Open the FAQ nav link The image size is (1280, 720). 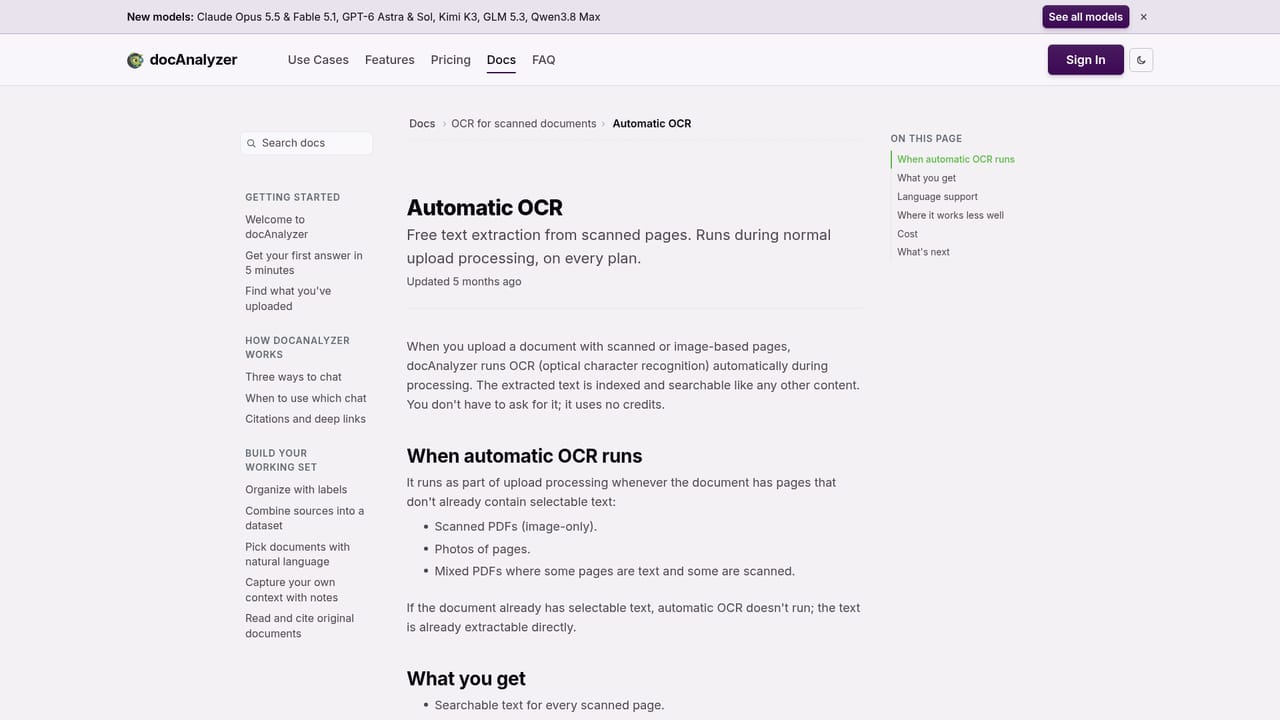tap(543, 60)
